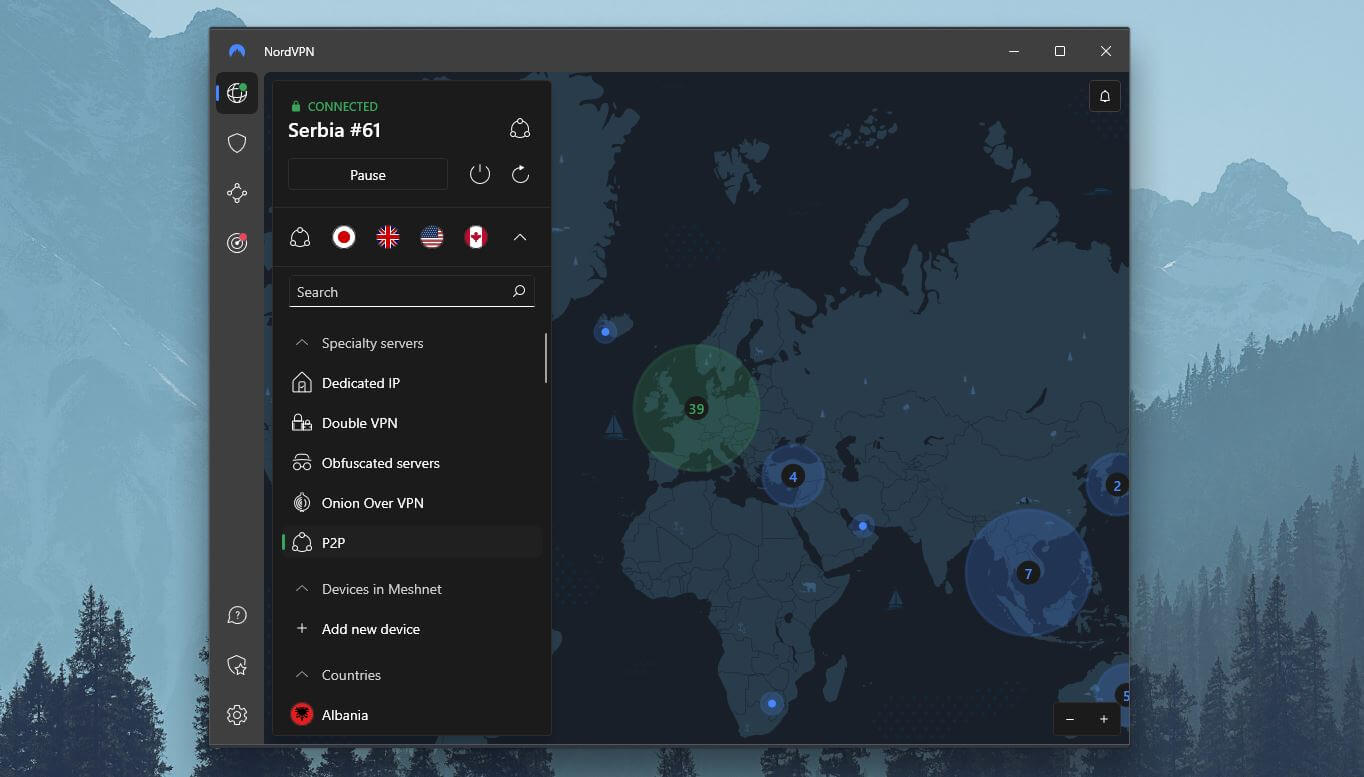Select the P2P quick-connect icon in recents row
Screen dimensions: 1364x777
pos(300,237)
